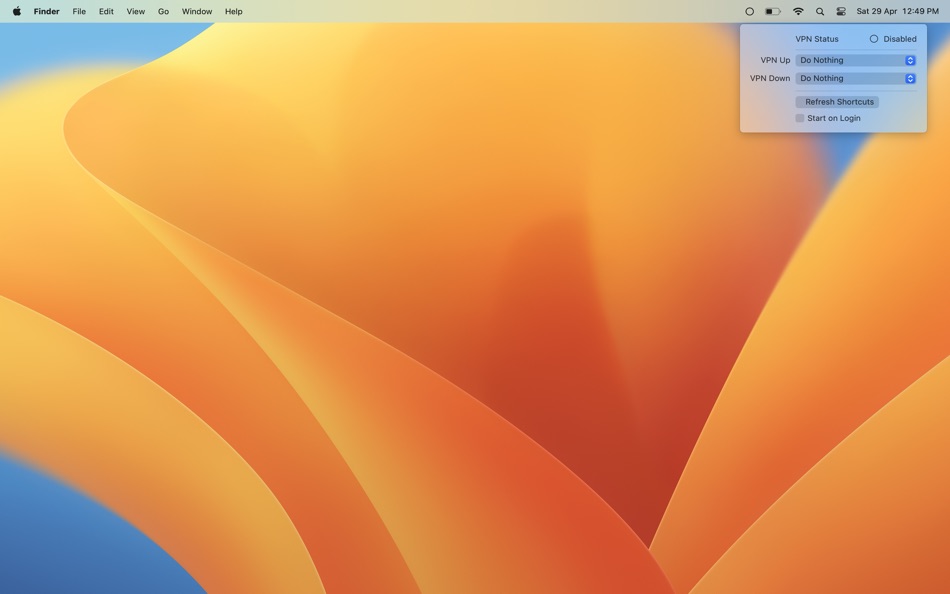Open the battery status icon
Screen dimensions: 950x594
(x=772, y=11)
